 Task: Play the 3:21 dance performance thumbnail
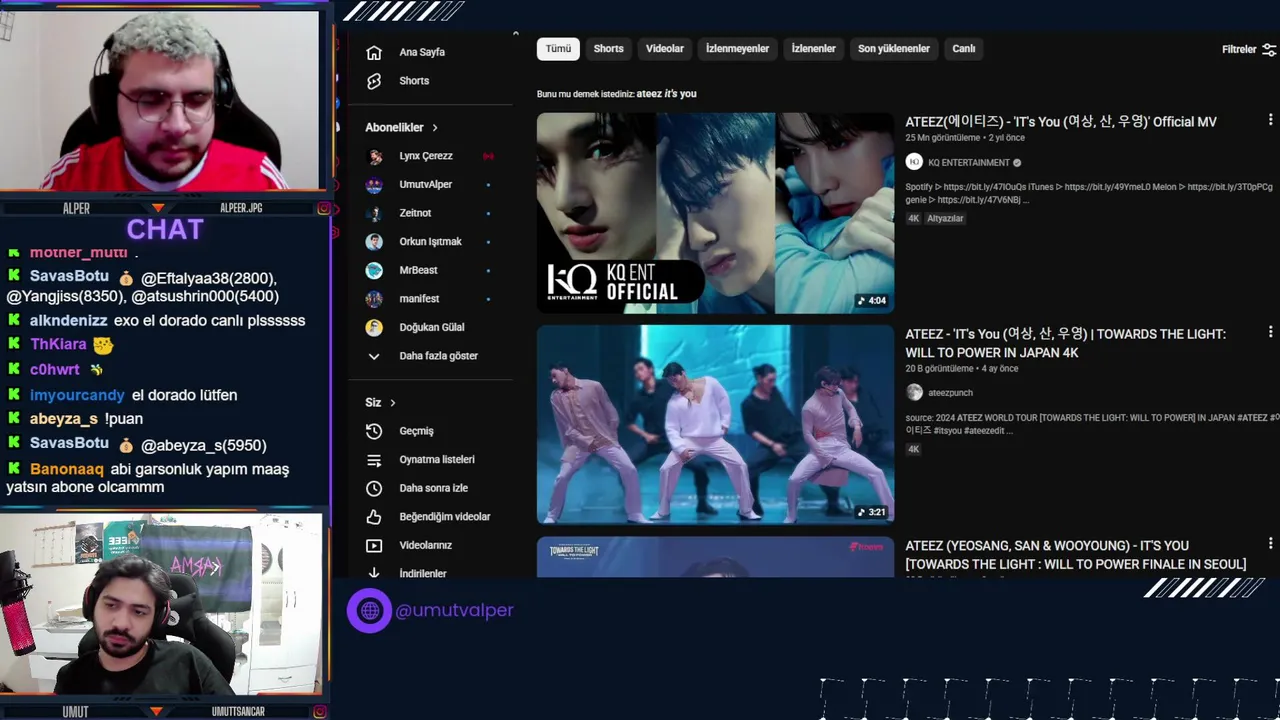pyautogui.click(x=716, y=424)
